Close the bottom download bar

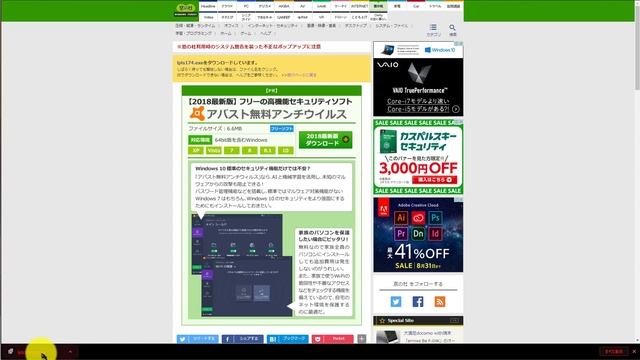click(x=634, y=351)
